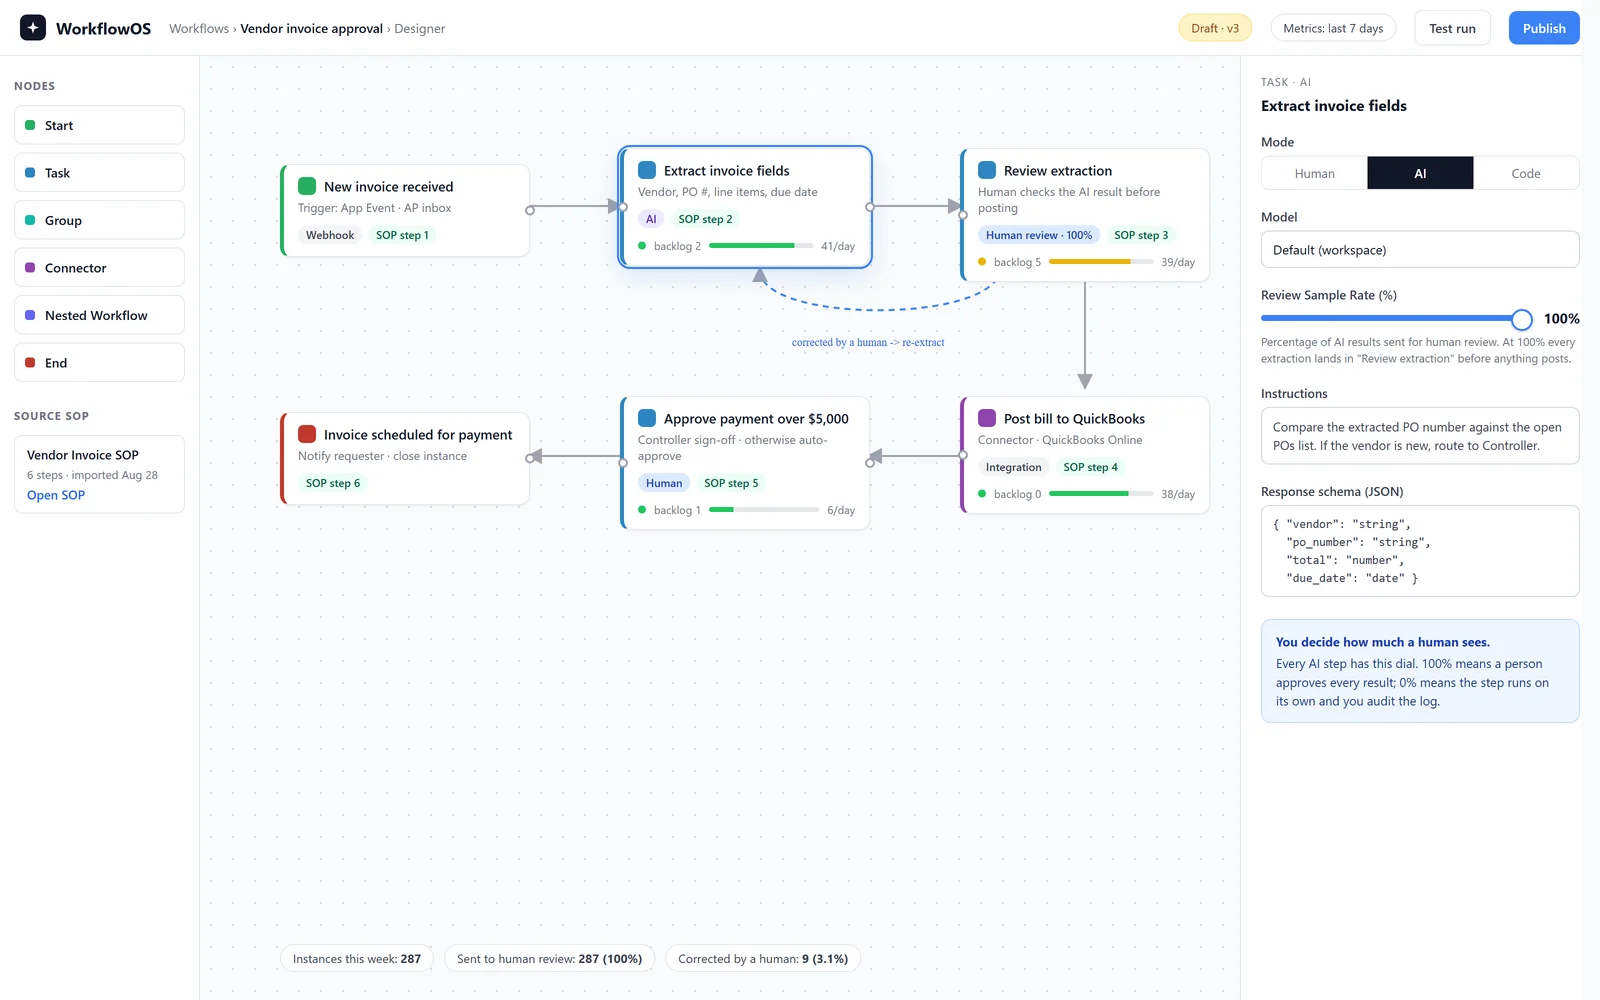Click the Publish button
This screenshot has width=1600, height=1000.
(x=1544, y=28)
